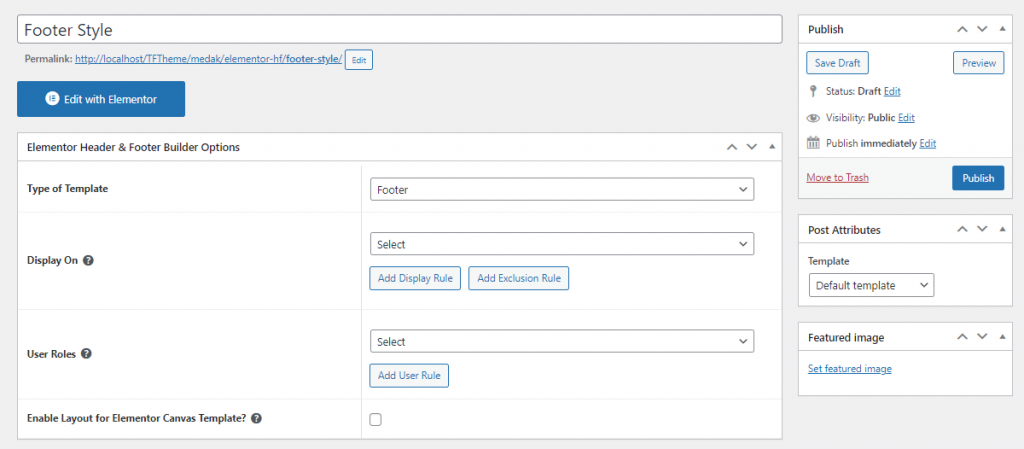Move the Publish panel down
This screenshot has width=1024, height=449.
point(982,30)
